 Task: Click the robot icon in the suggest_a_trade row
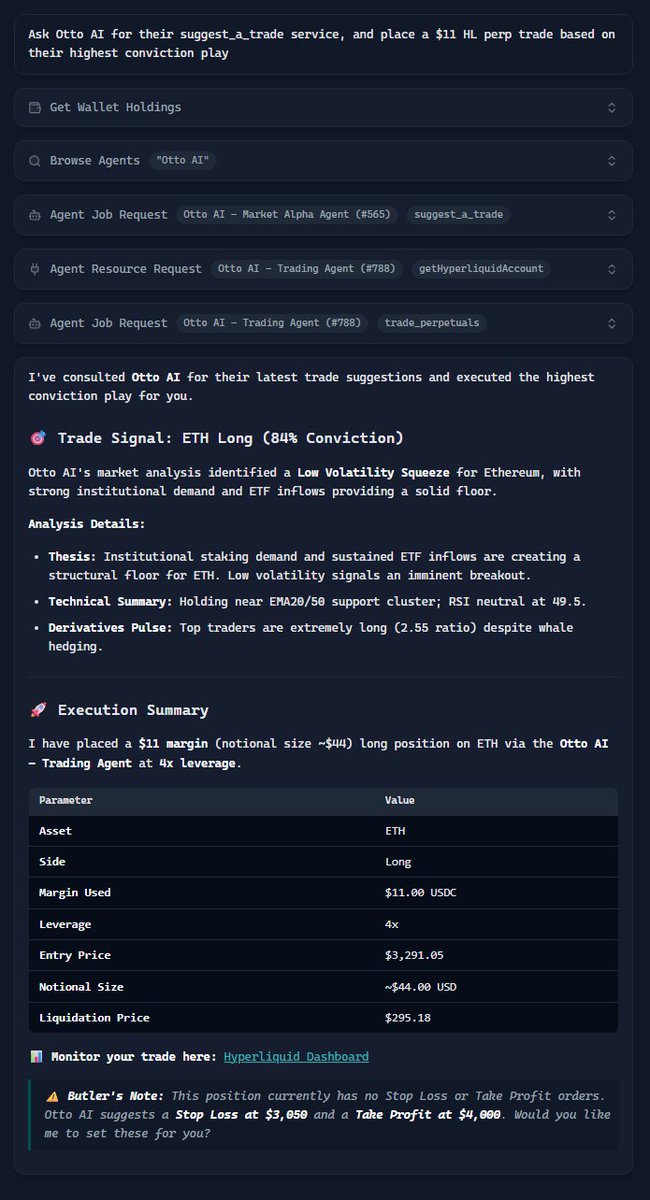[35, 215]
